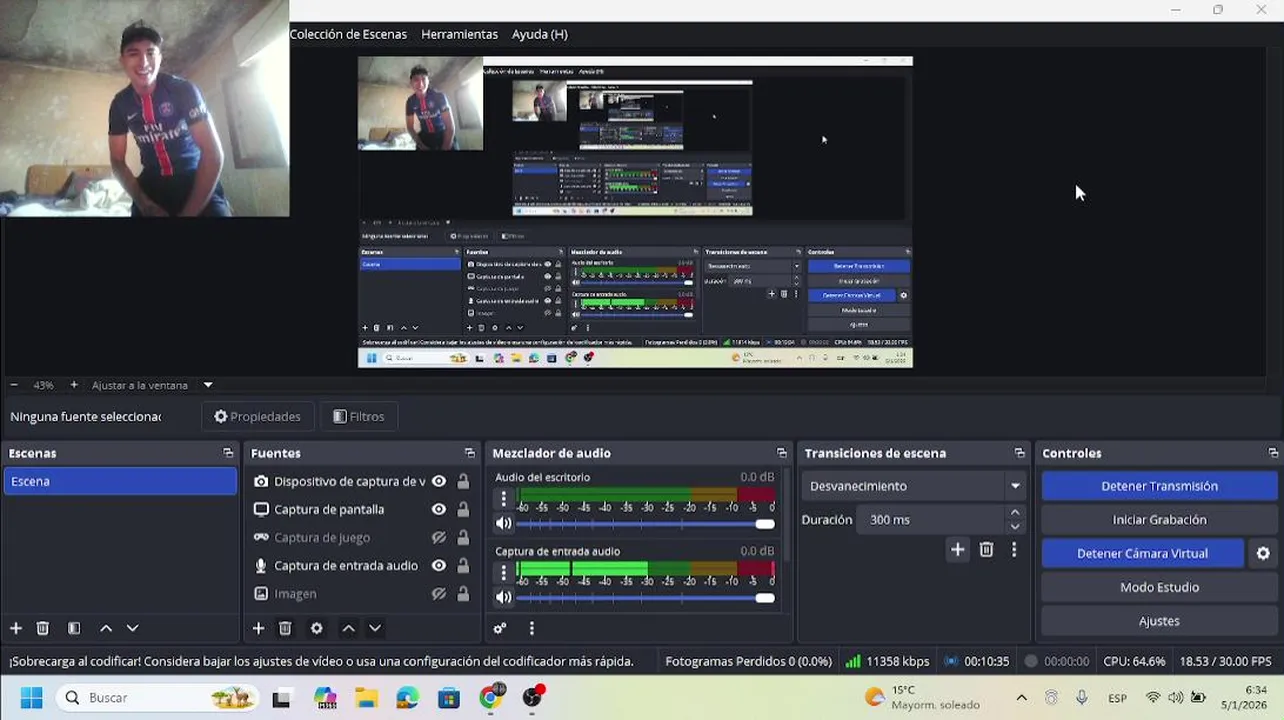
Task: Click audio mixer vertical scrollbar
Action: point(786,515)
